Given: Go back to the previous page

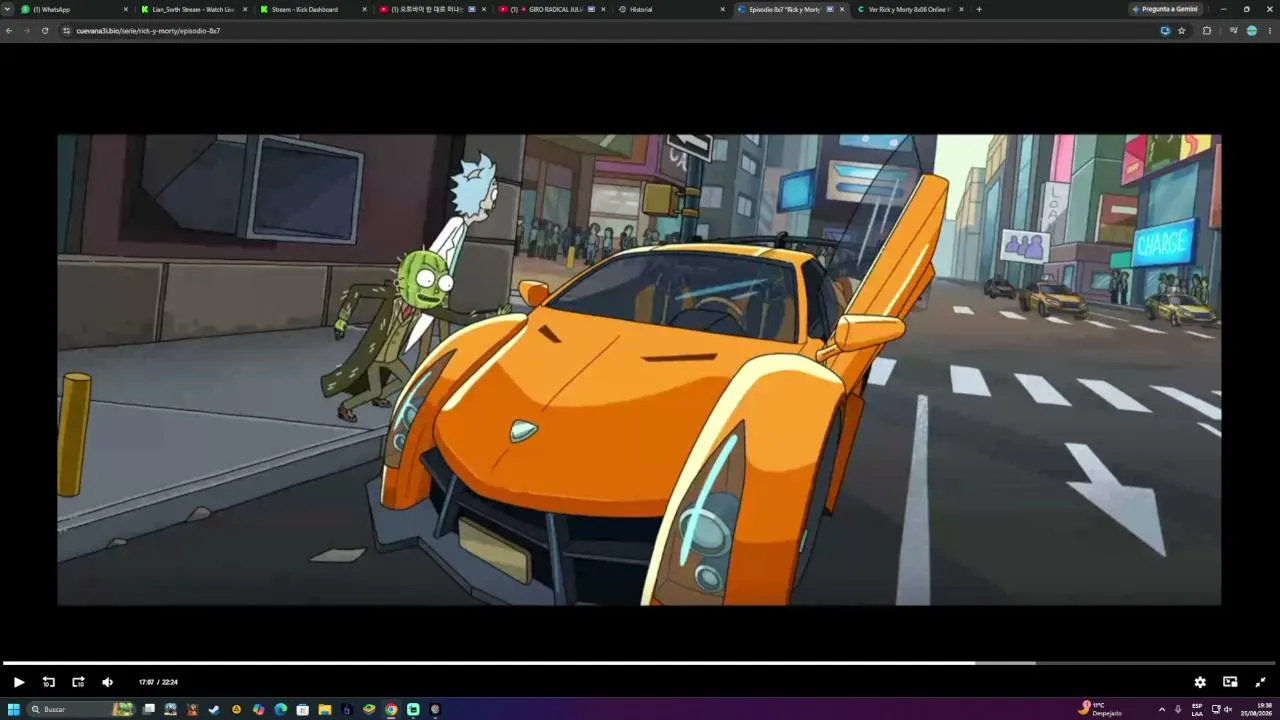Looking at the screenshot, I should click(x=9, y=31).
